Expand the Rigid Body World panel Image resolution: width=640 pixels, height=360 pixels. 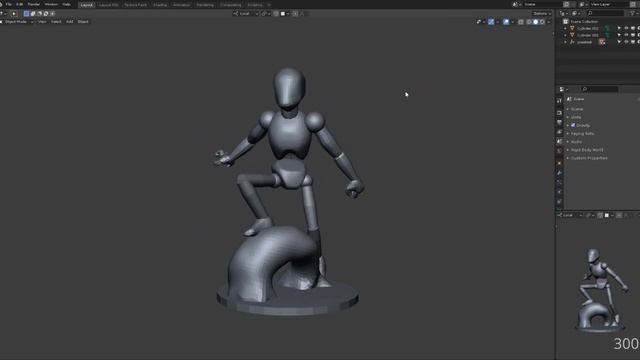tap(587, 150)
